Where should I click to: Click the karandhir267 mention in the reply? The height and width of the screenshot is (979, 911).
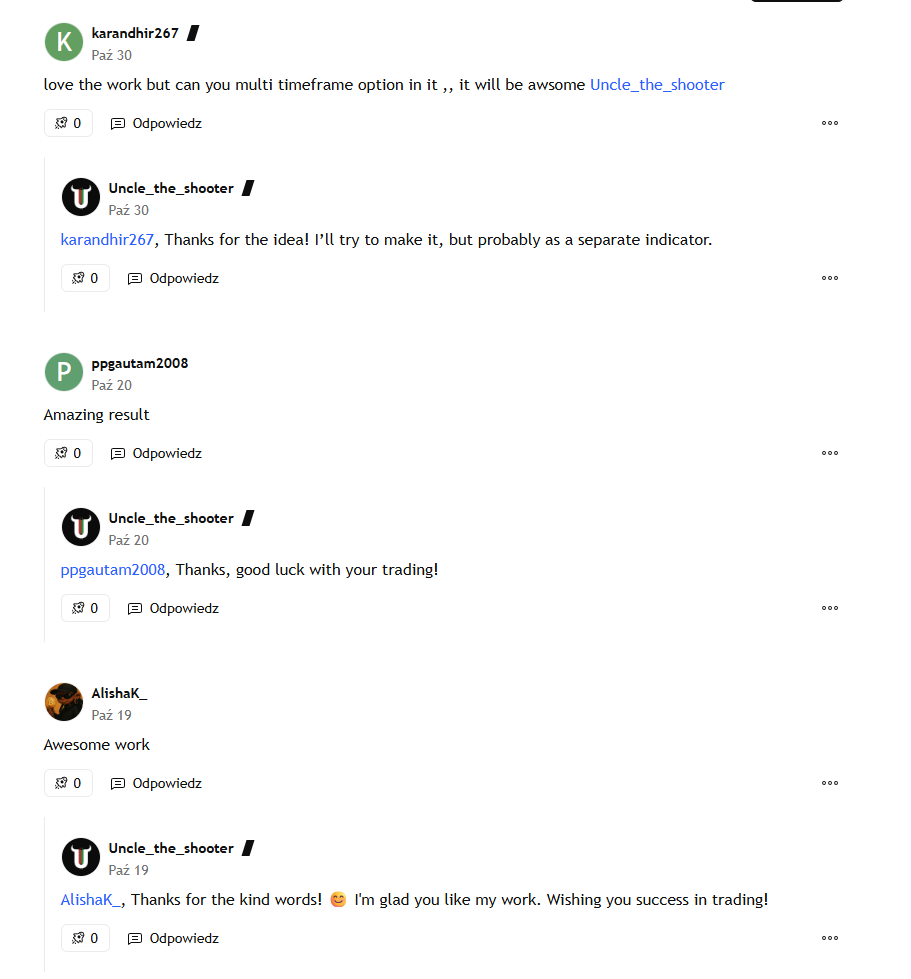(107, 240)
